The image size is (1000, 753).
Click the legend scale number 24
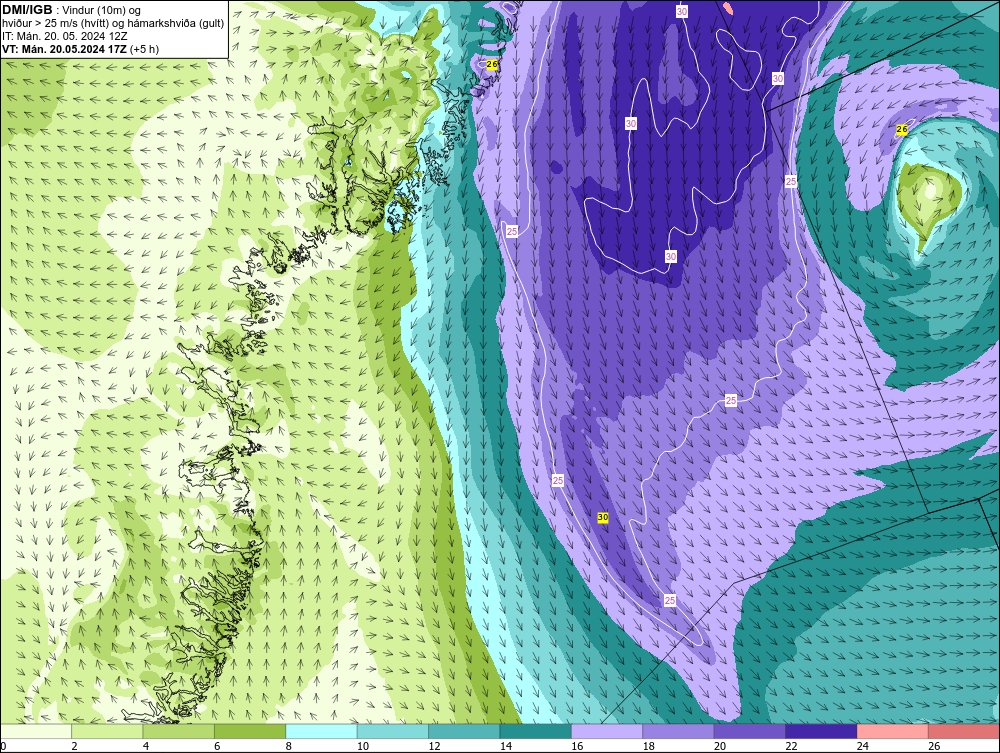click(863, 746)
